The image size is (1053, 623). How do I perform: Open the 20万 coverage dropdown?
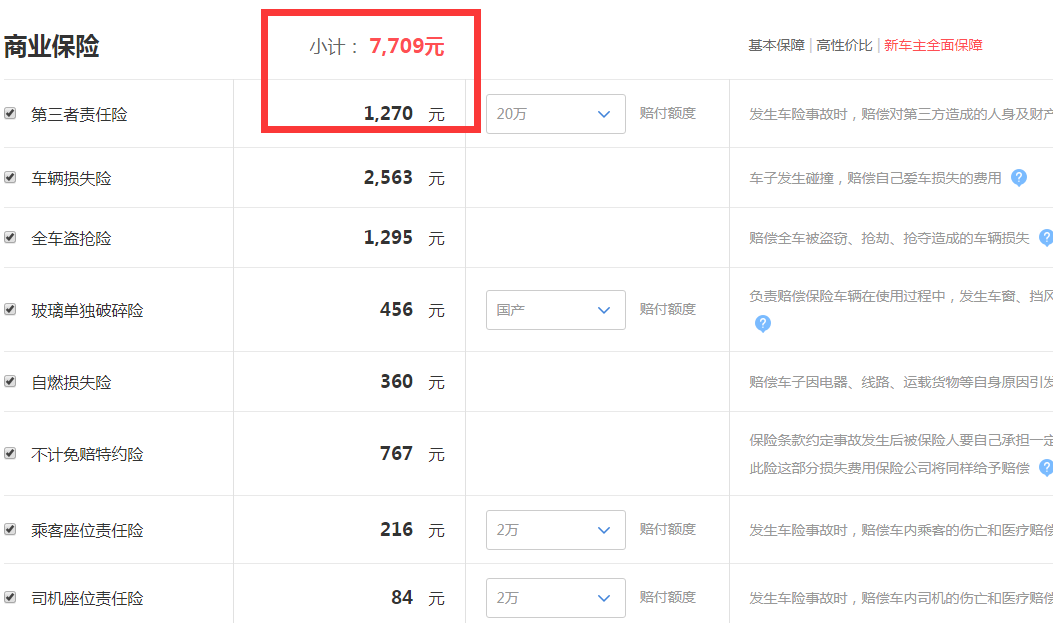pos(555,114)
